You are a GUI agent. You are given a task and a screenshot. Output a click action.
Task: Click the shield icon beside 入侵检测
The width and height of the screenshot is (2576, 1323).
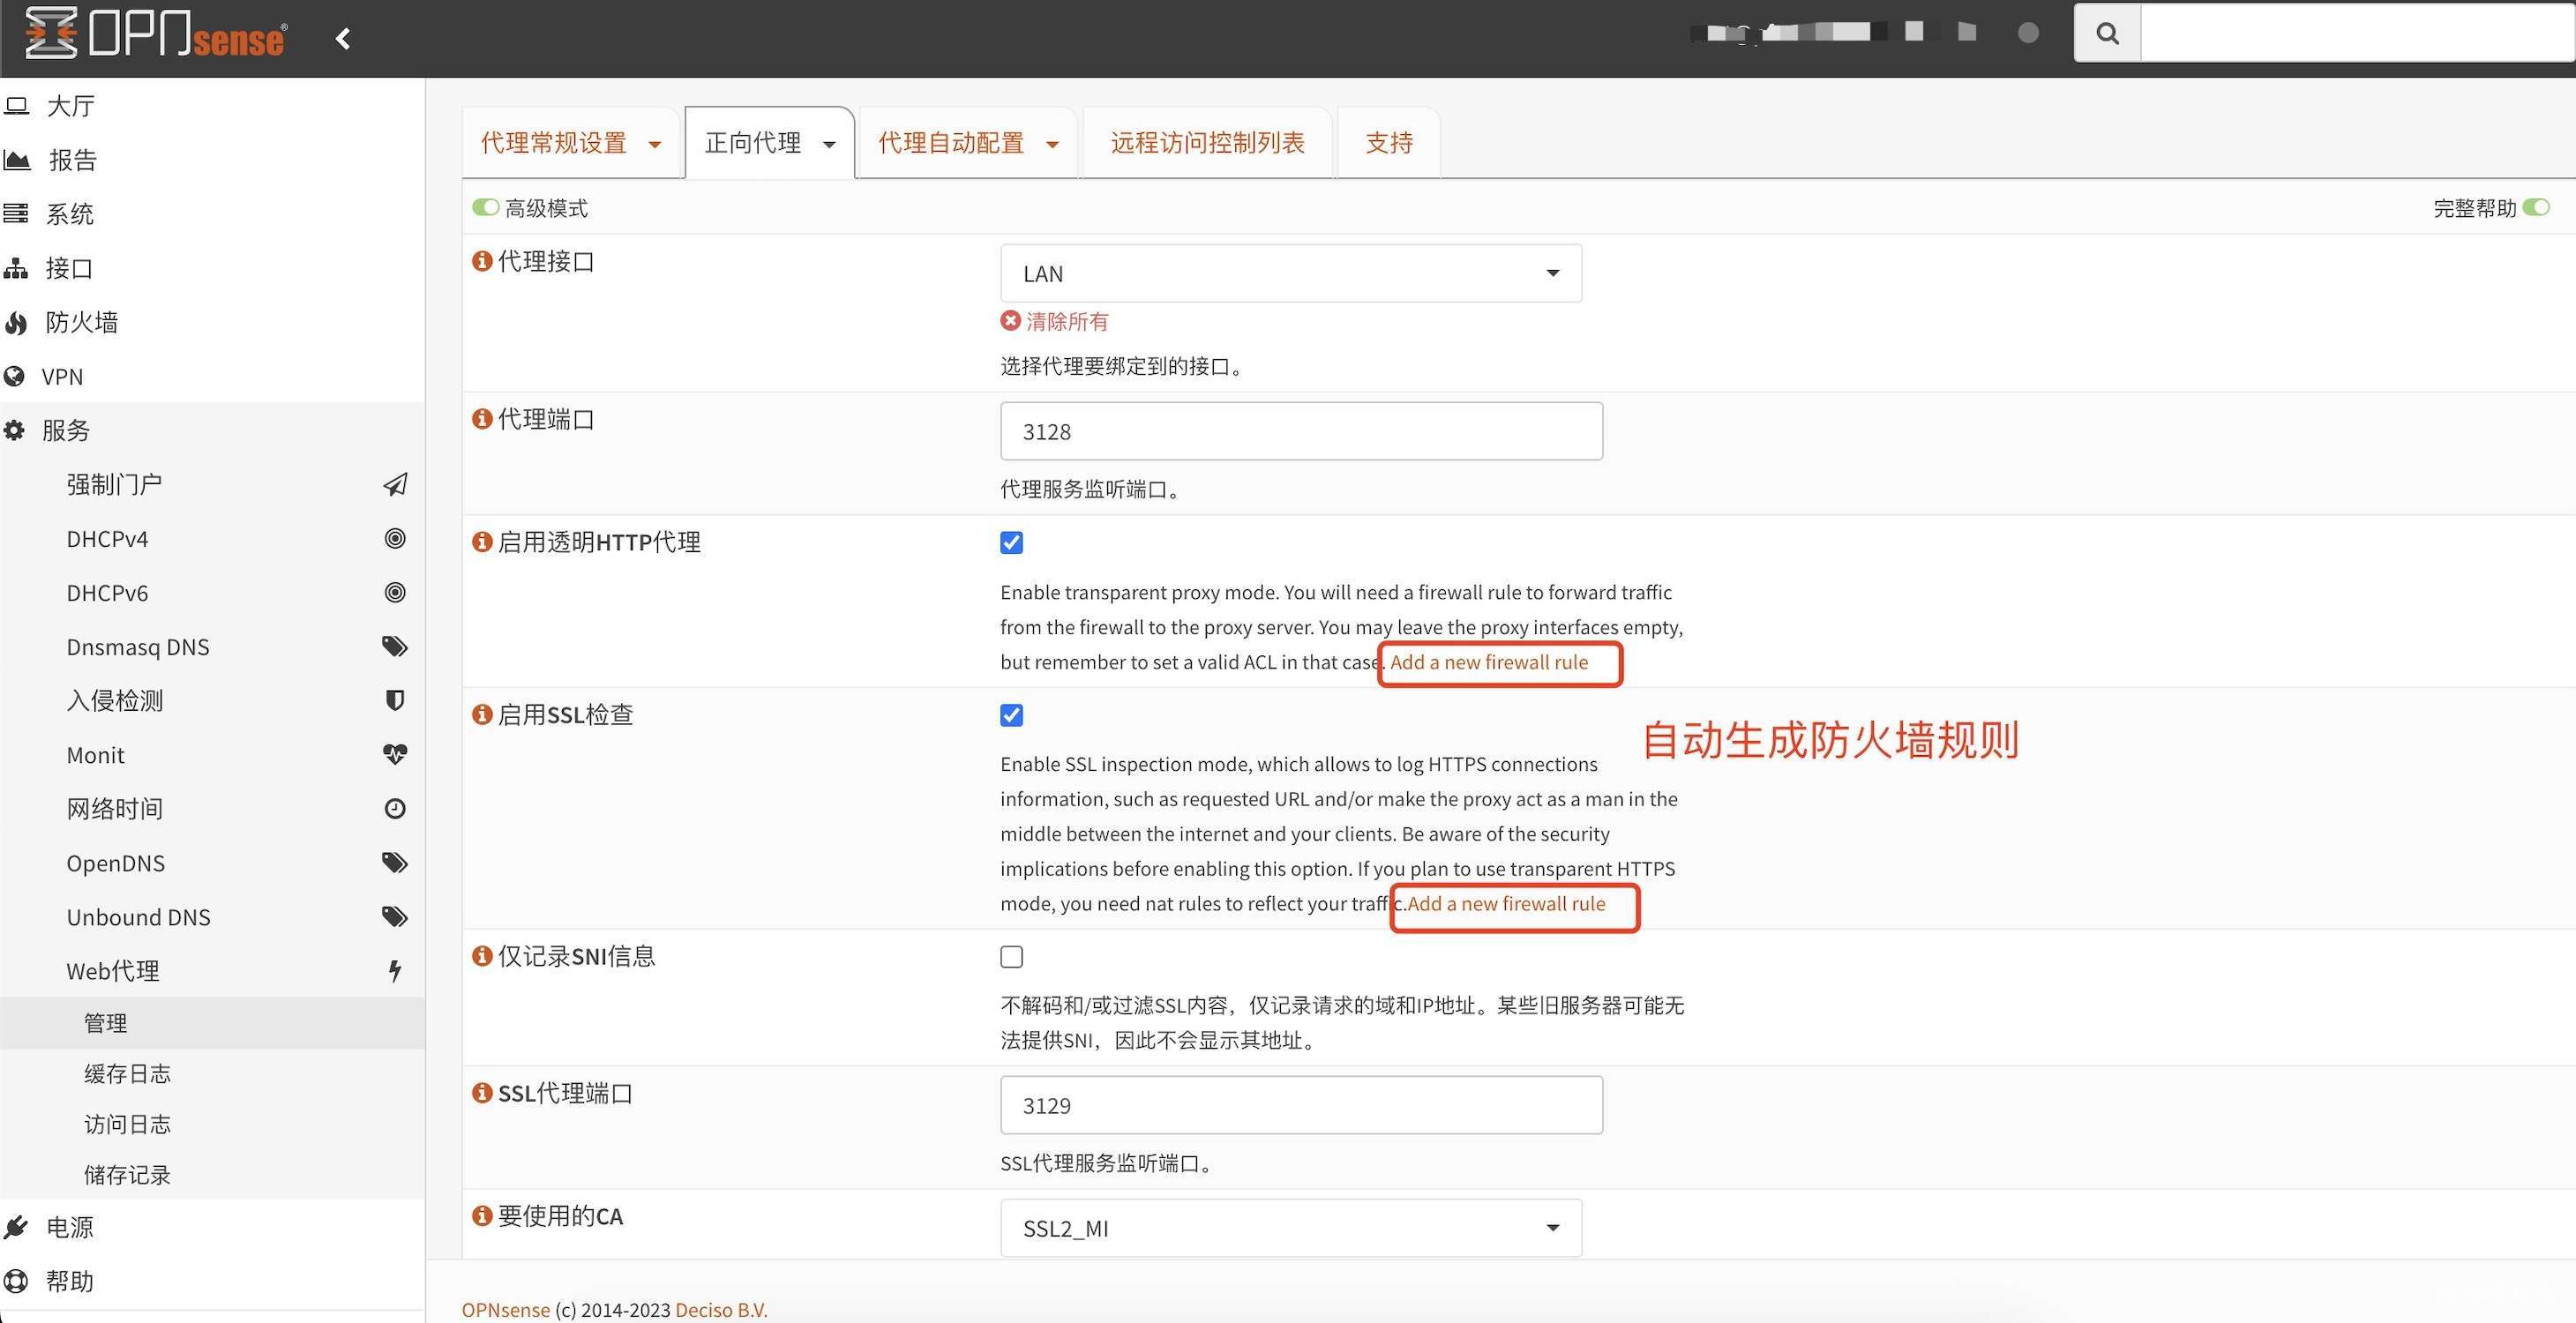tap(395, 700)
